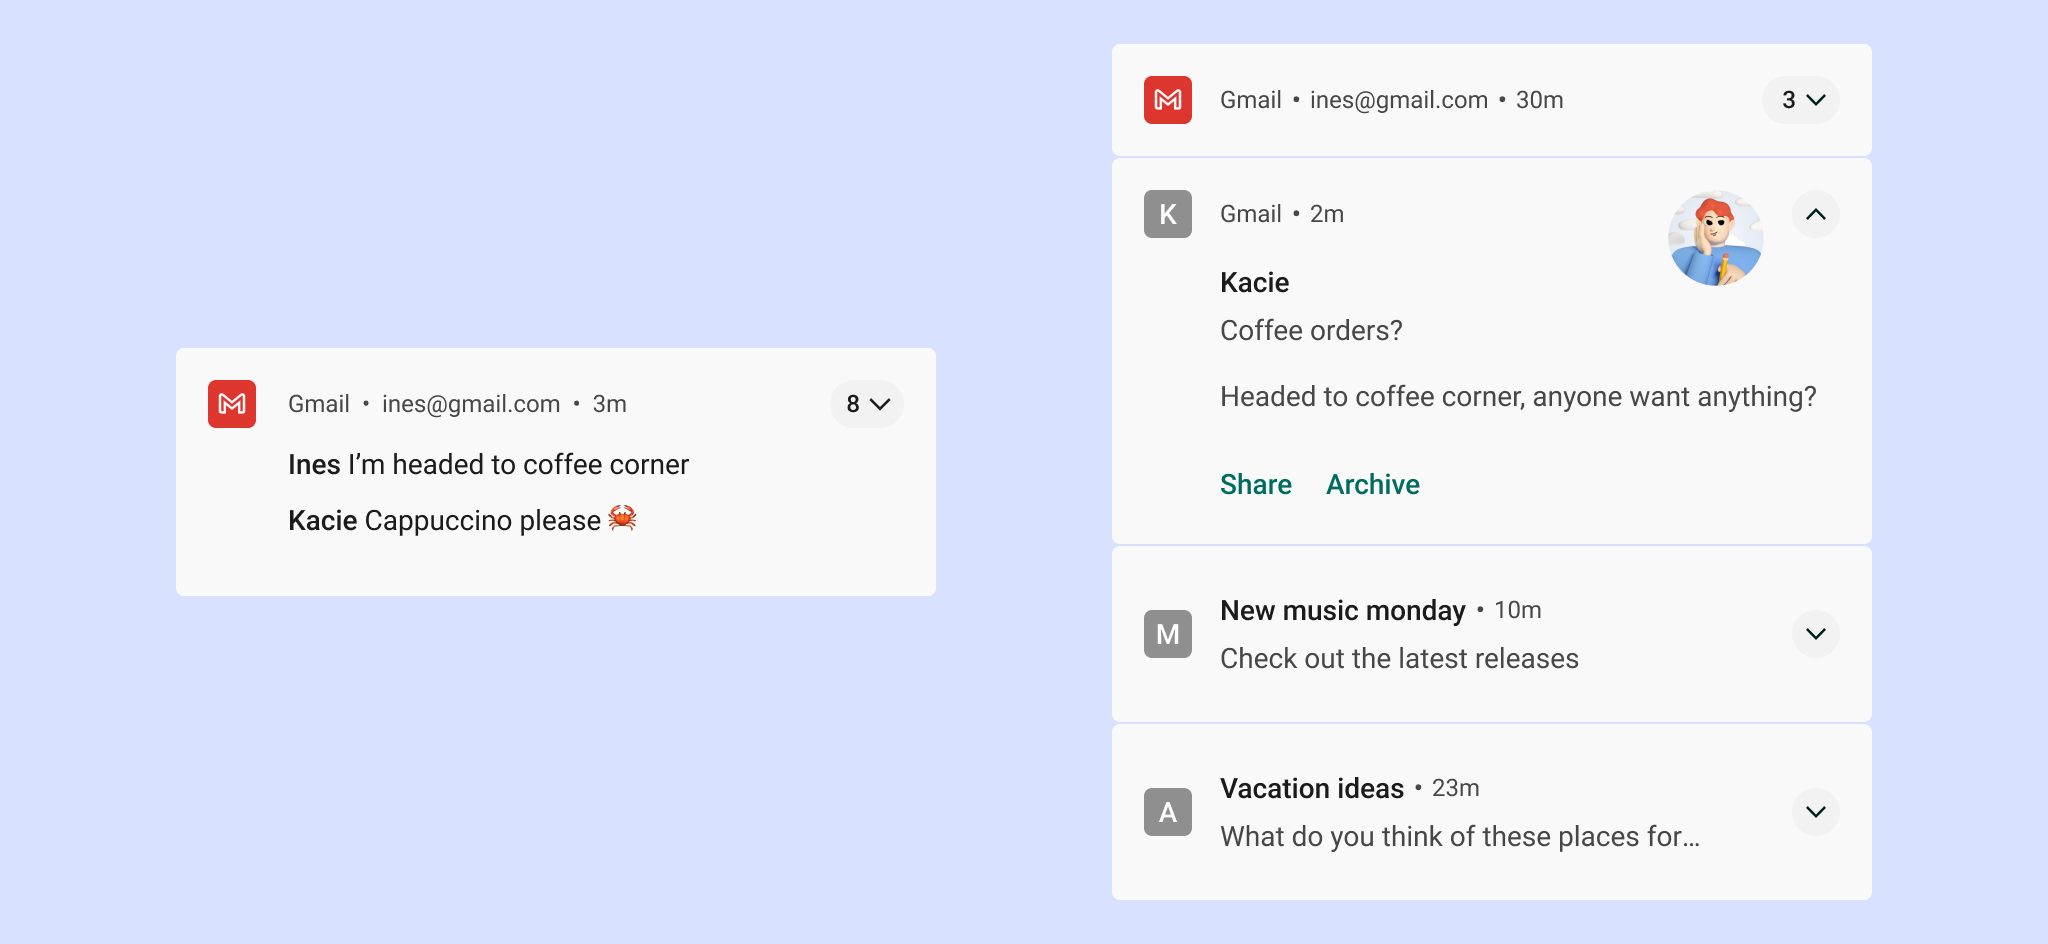Share the Coffee orders email
The height and width of the screenshot is (944, 2048).
tap(1256, 485)
